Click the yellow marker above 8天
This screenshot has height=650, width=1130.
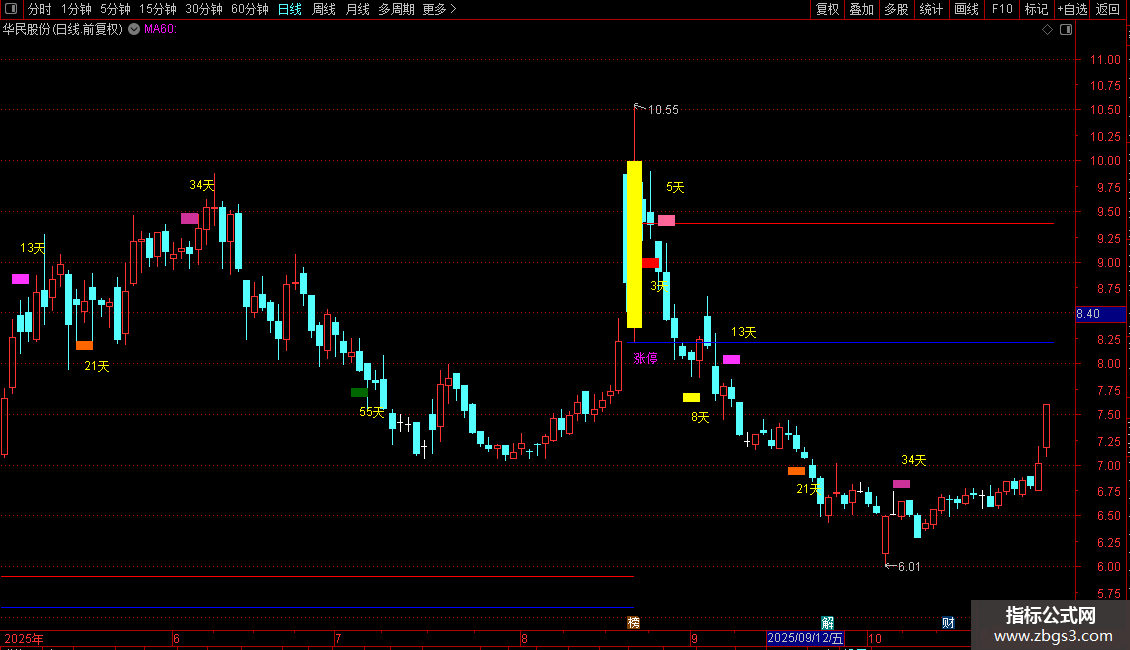coord(691,397)
